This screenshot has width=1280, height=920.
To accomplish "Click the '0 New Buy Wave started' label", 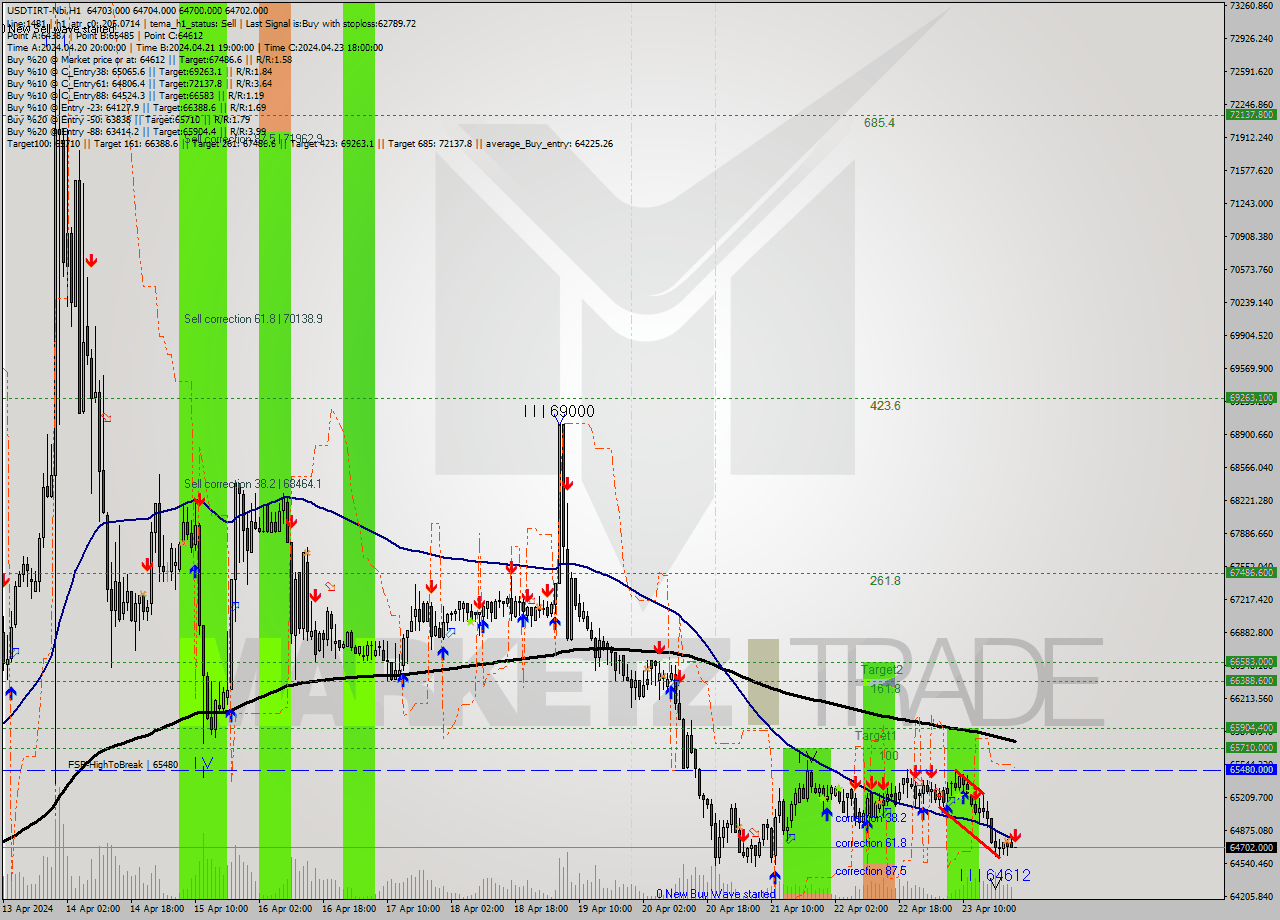I will [715, 894].
